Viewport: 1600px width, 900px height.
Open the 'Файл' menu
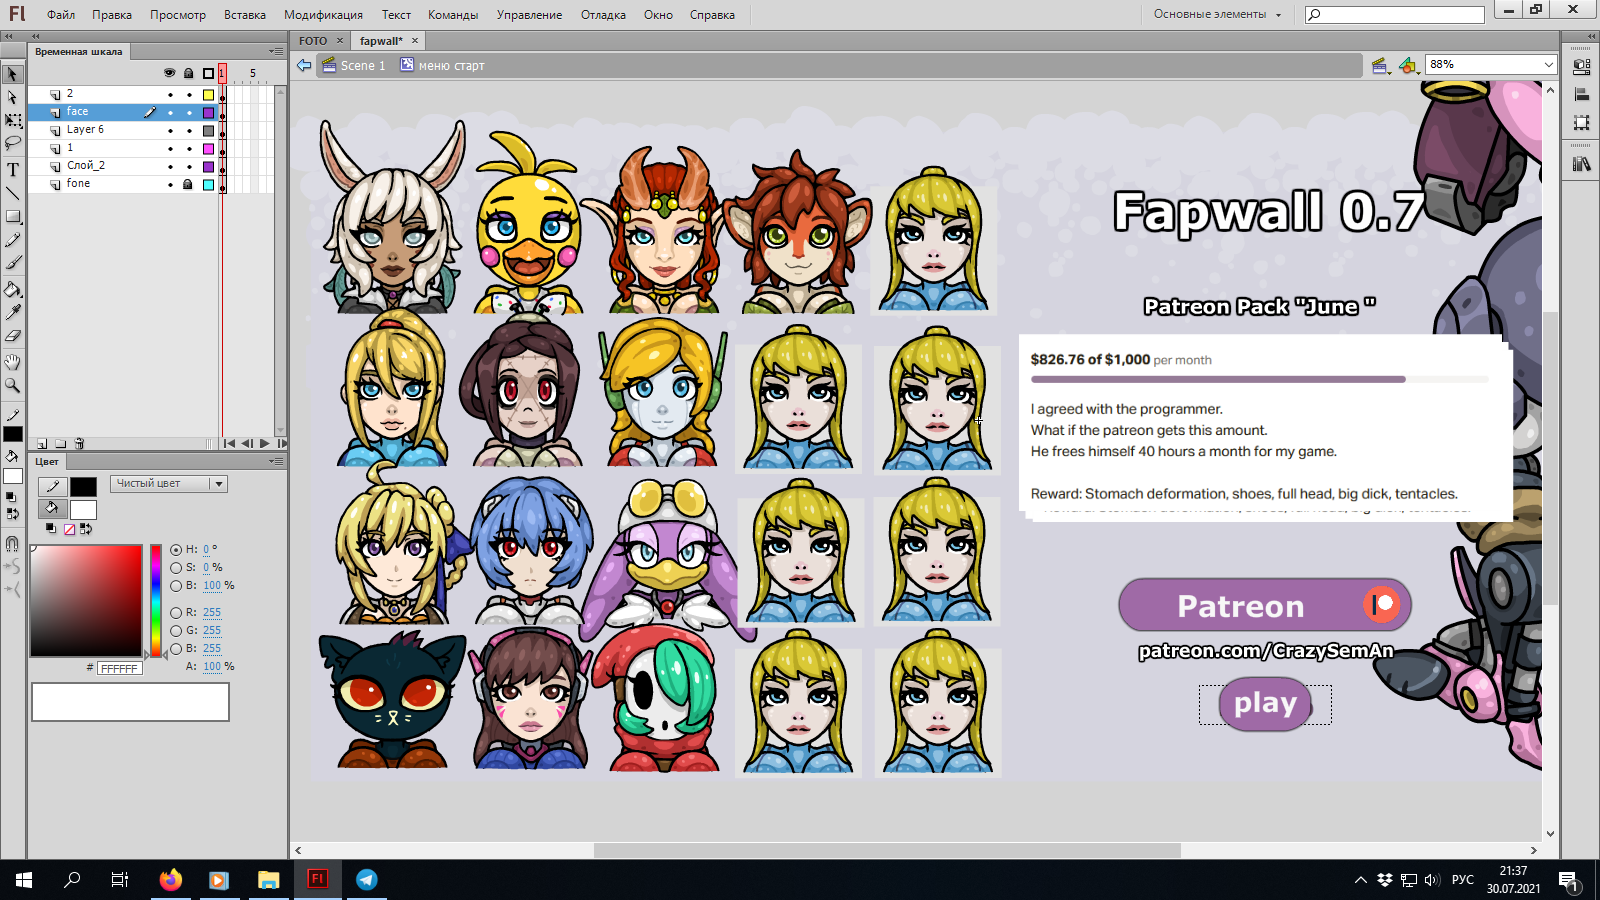[x=61, y=15]
